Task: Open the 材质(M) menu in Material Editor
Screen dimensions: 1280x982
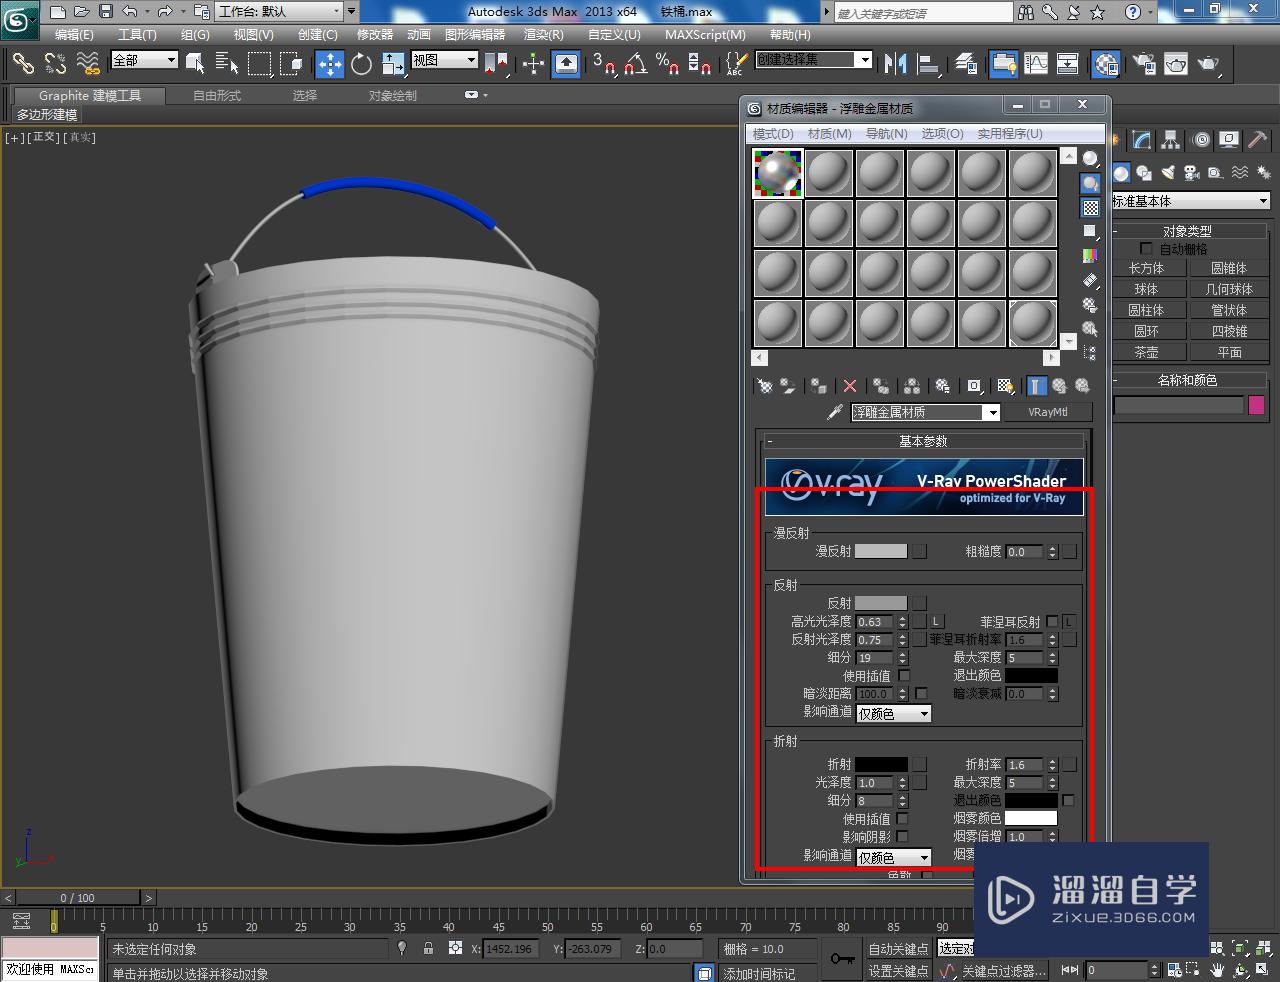Action: (x=829, y=133)
